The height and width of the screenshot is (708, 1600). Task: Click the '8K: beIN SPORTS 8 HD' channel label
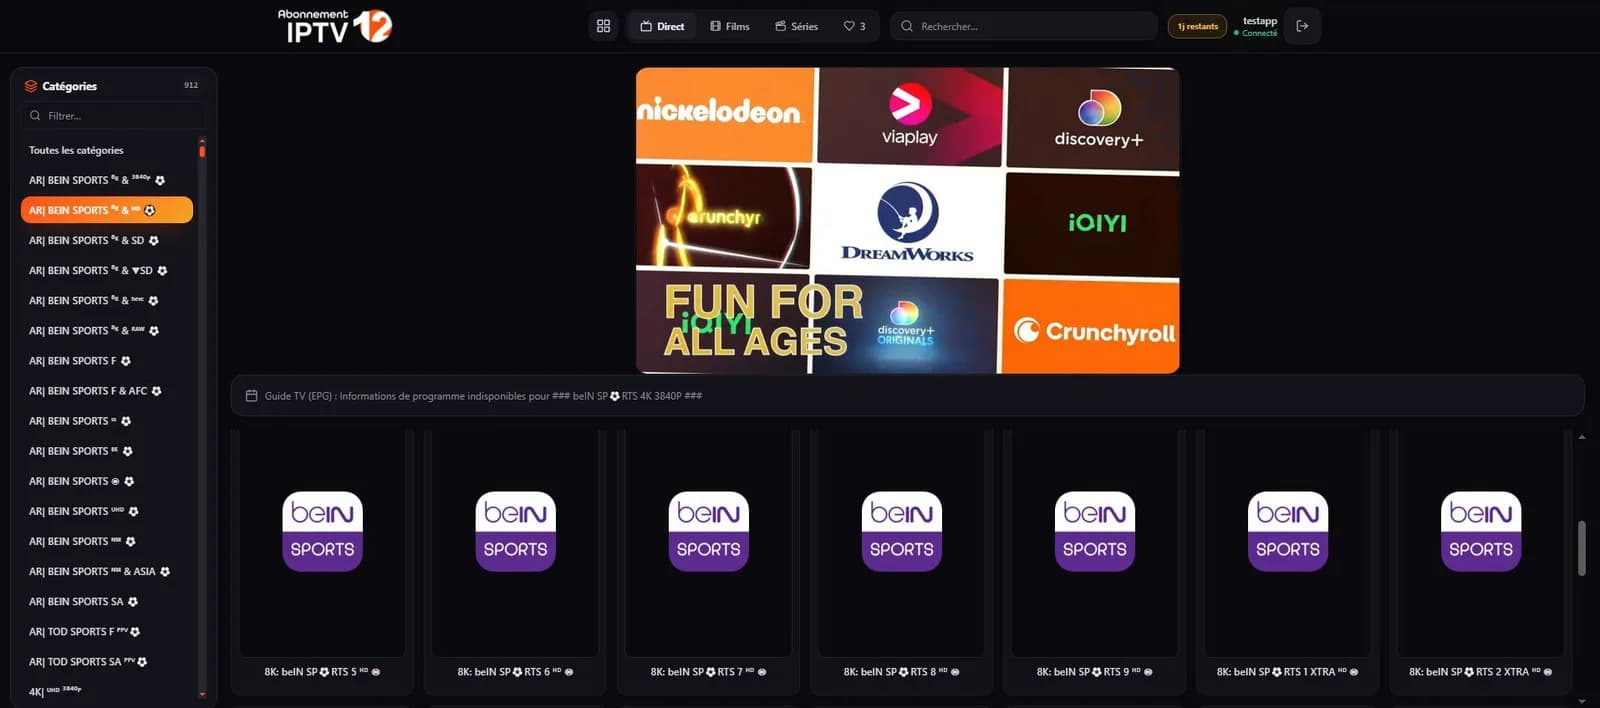(x=901, y=672)
